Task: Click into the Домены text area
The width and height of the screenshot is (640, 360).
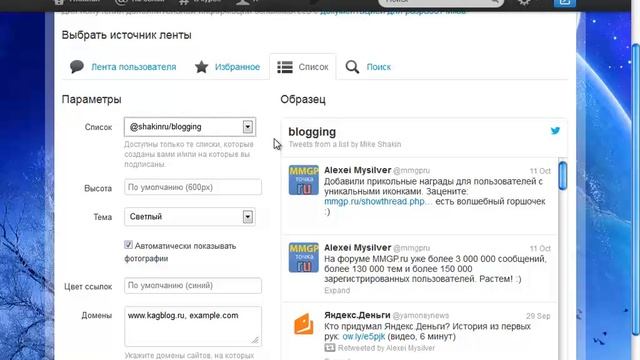Action: [x=193, y=326]
